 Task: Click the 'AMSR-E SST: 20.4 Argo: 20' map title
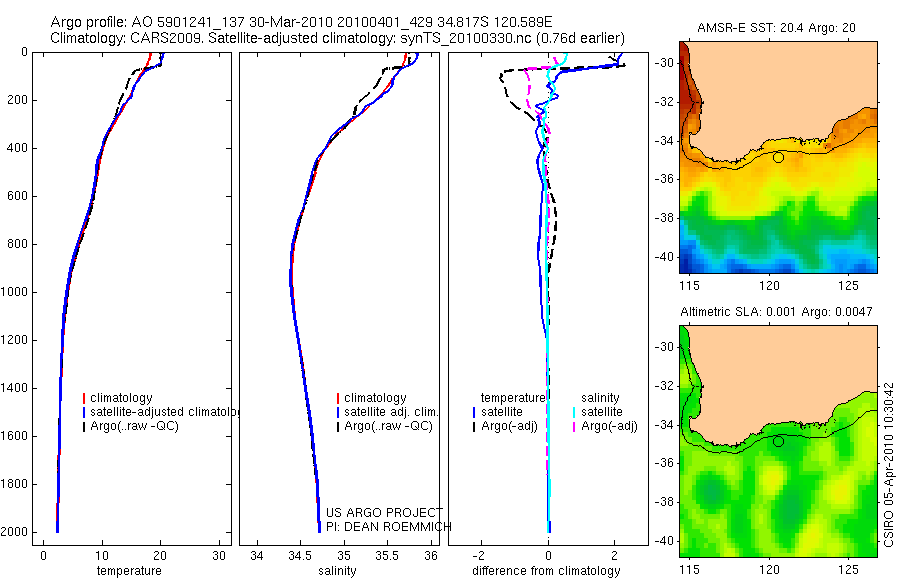[776, 28]
